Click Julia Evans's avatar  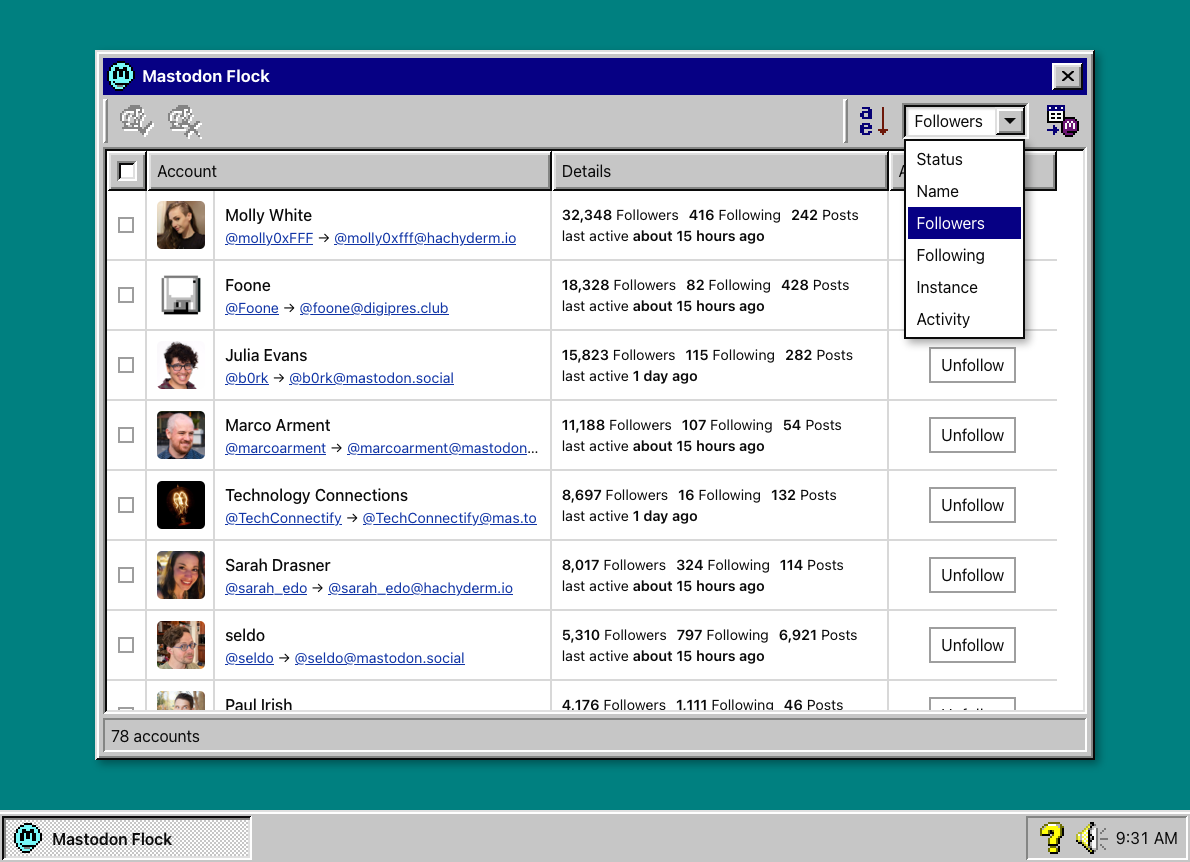tap(181, 365)
